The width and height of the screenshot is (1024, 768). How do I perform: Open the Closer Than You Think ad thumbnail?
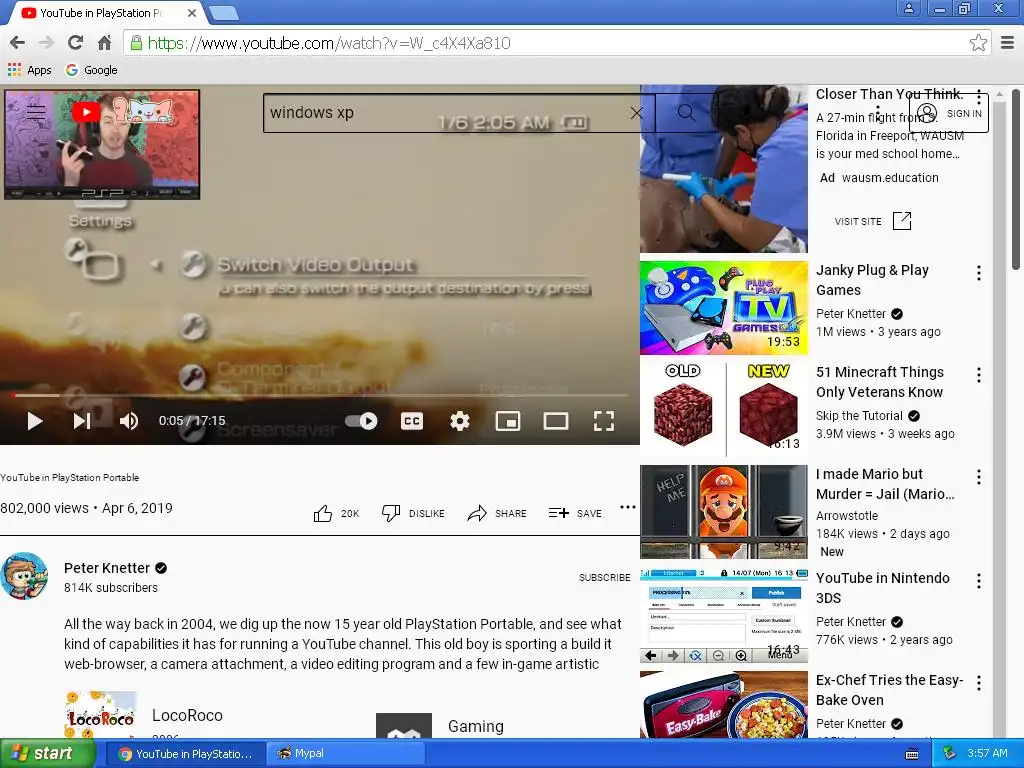tap(724, 169)
